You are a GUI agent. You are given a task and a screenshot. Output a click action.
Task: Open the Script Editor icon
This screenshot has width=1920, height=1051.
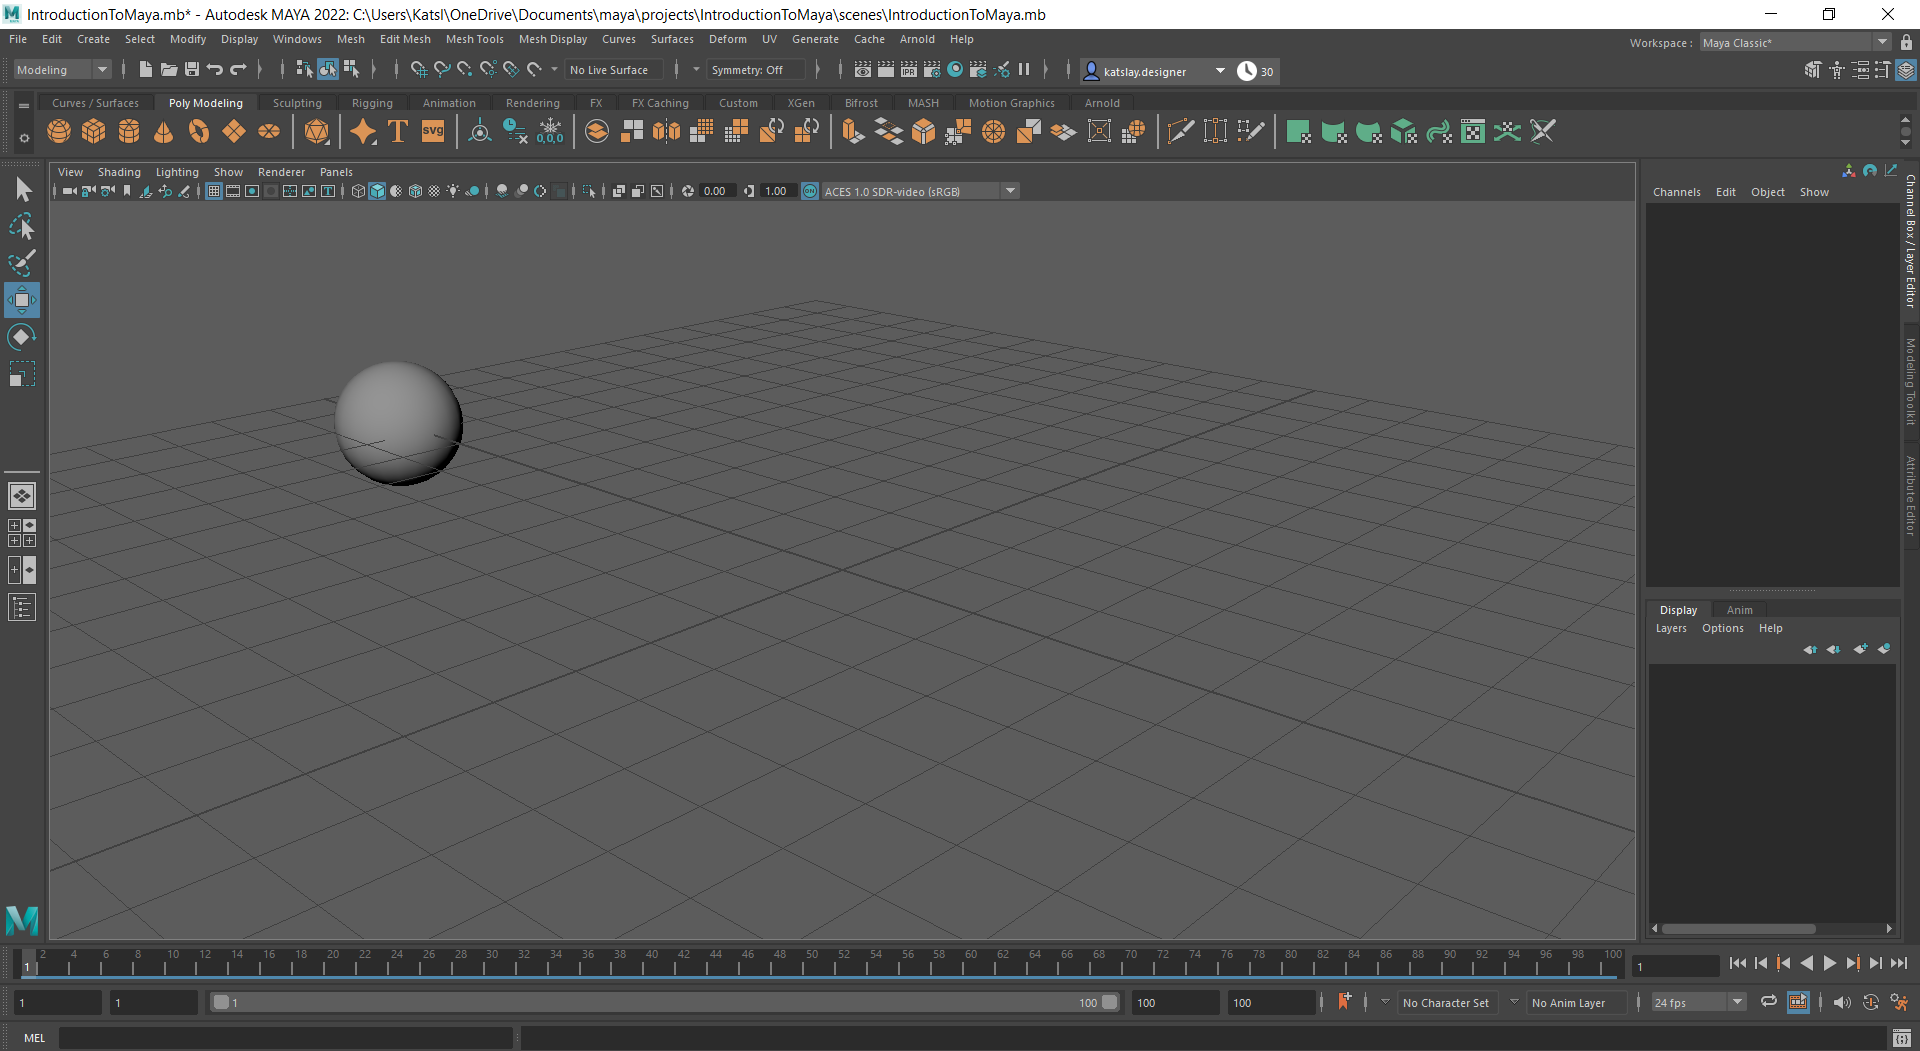point(1902,1038)
